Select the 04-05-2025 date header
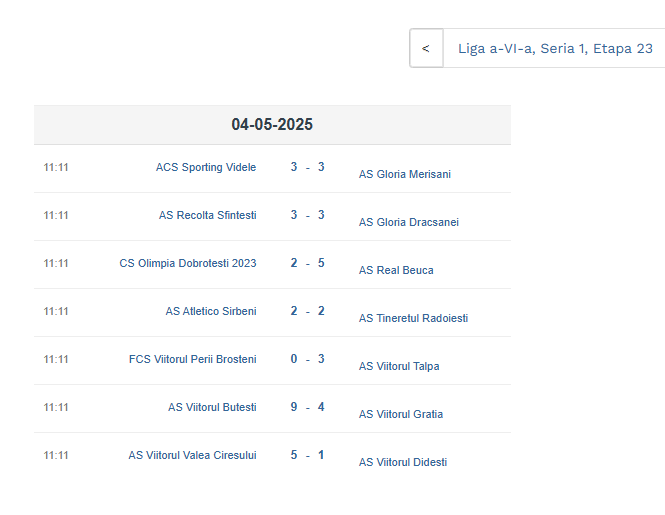This screenshot has height=515, width=665. (x=272, y=124)
